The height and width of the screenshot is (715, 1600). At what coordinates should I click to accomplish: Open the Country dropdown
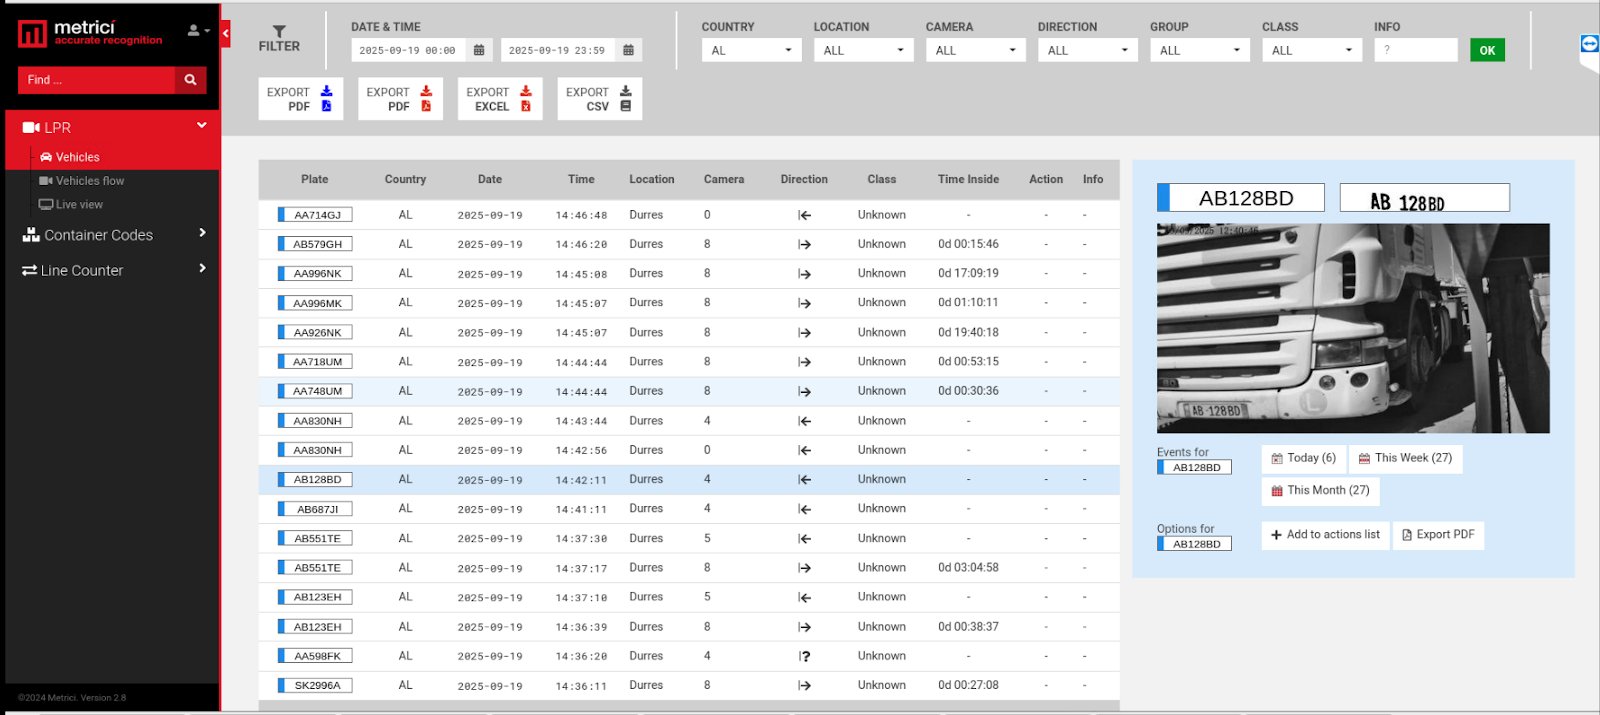[751, 50]
